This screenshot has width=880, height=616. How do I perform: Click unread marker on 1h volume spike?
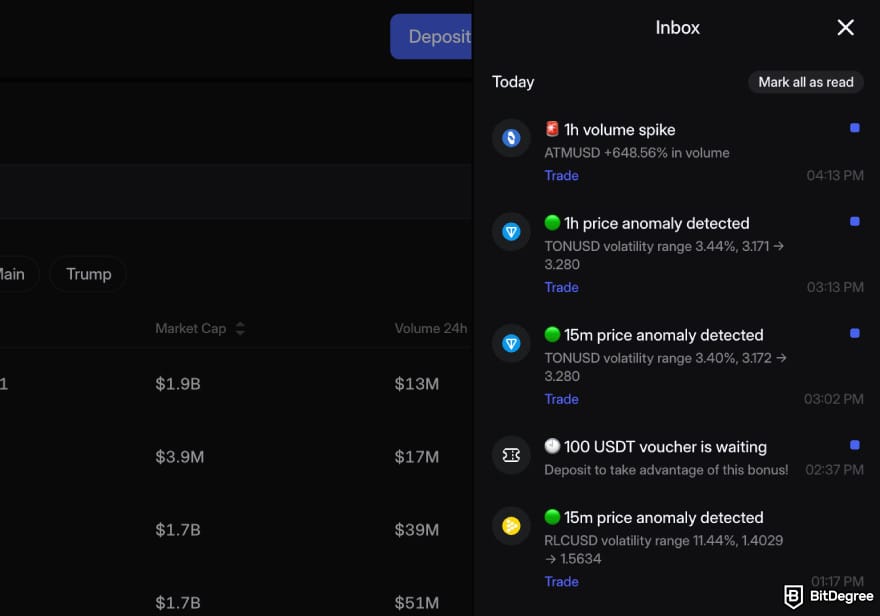pyautogui.click(x=854, y=128)
